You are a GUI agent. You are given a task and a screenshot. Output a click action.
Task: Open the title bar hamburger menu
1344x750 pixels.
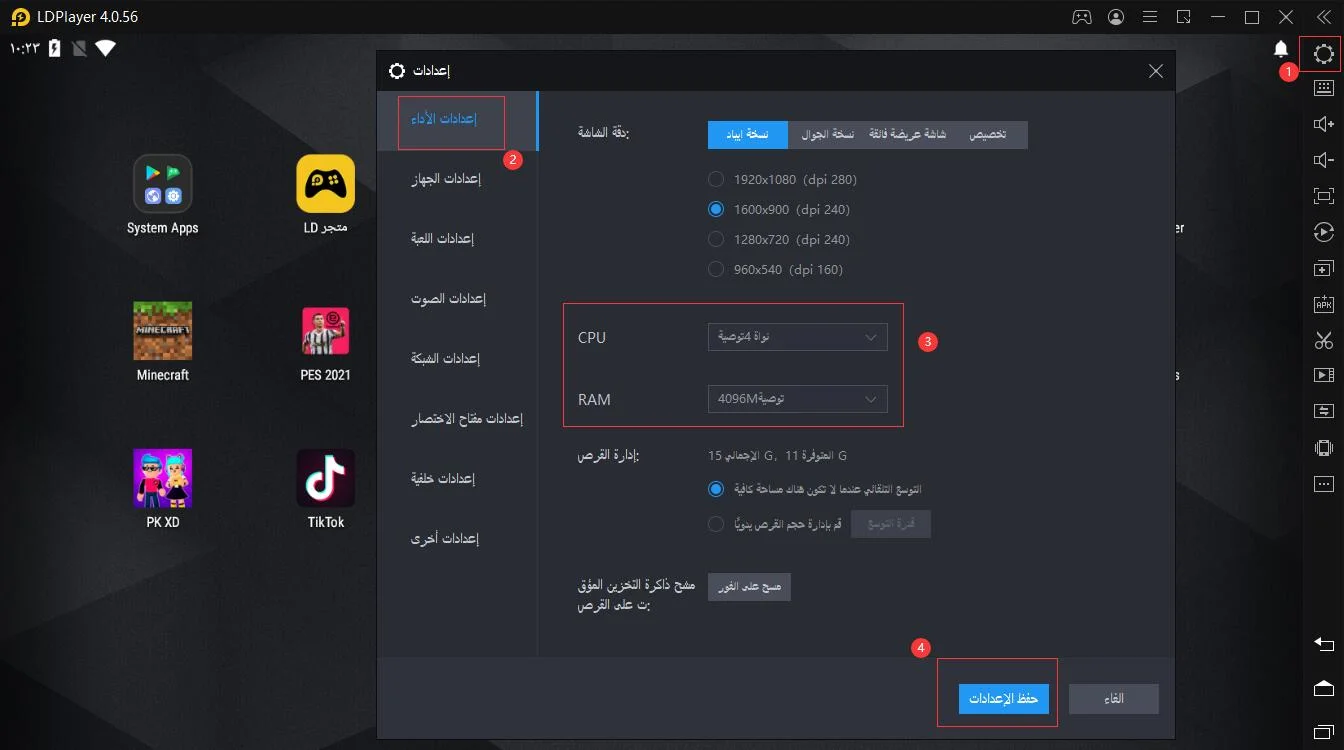pyautogui.click(x=1150, y=17)
